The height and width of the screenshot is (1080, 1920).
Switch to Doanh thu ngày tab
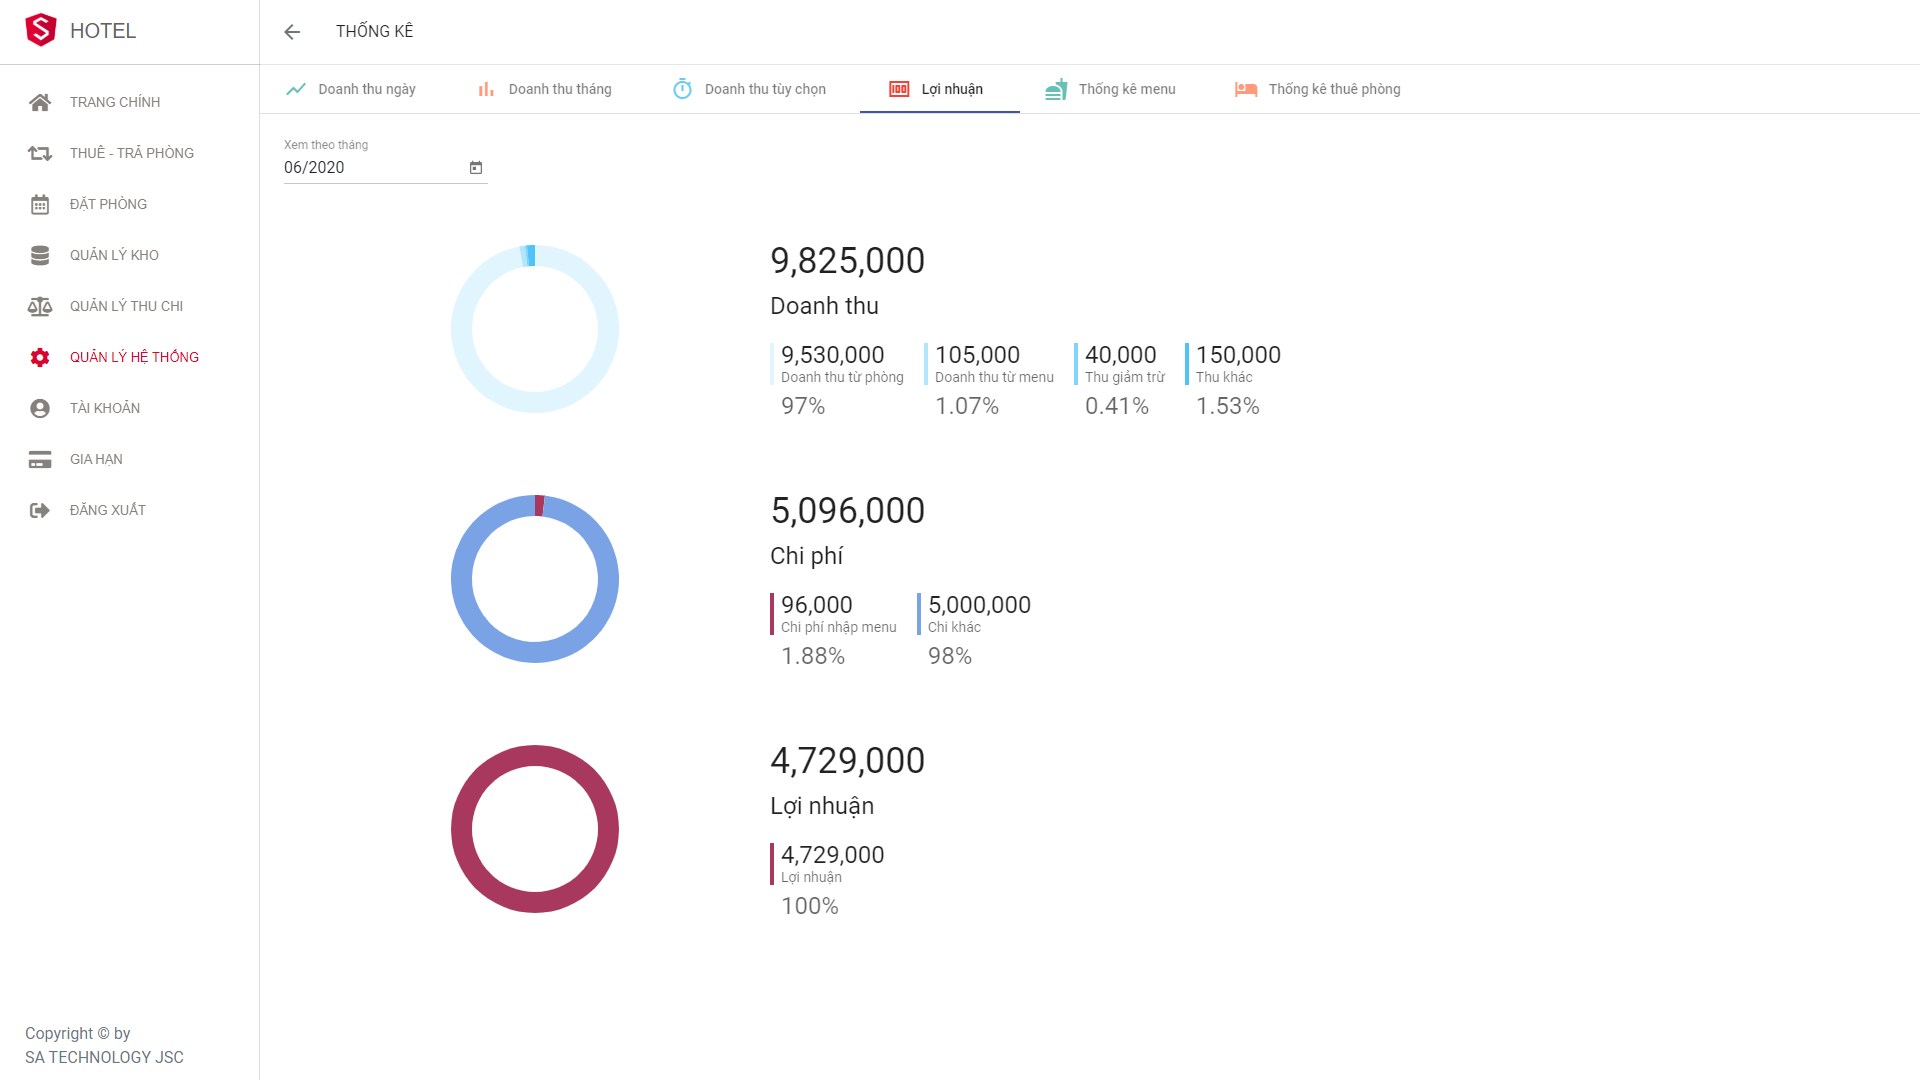pyautogui.click(x=351, y=89)
